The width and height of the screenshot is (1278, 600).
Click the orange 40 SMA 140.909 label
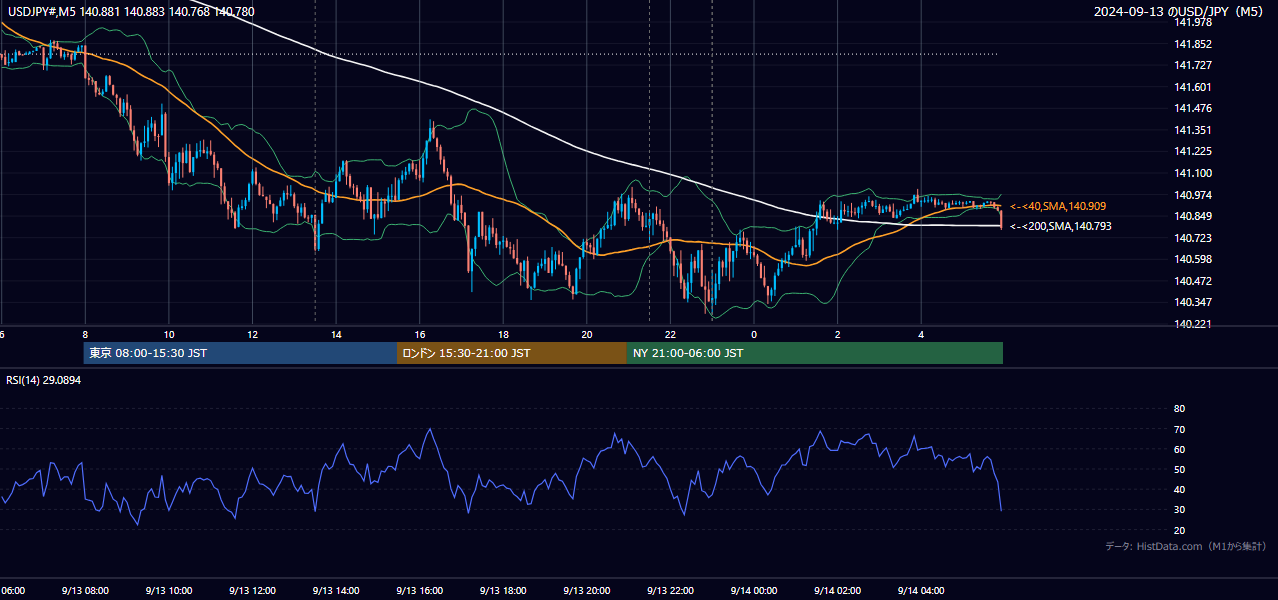(1058, 206)
